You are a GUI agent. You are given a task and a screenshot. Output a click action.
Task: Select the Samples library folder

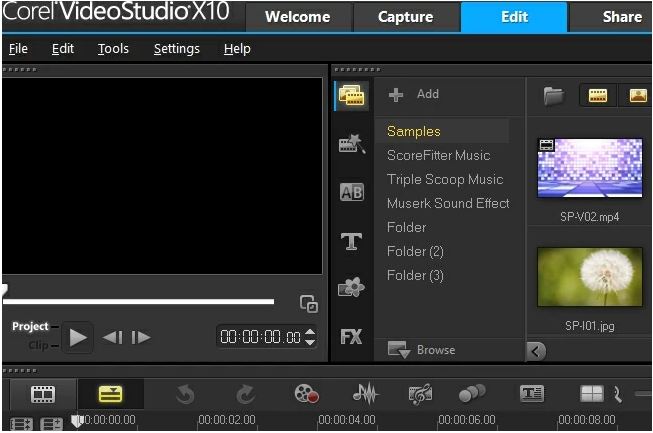click(x=442, y=131)
